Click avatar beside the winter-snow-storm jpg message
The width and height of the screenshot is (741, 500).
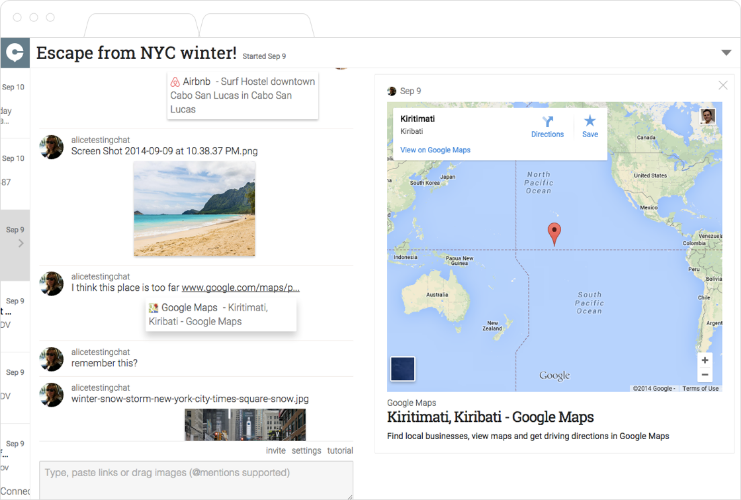point(52,395)
